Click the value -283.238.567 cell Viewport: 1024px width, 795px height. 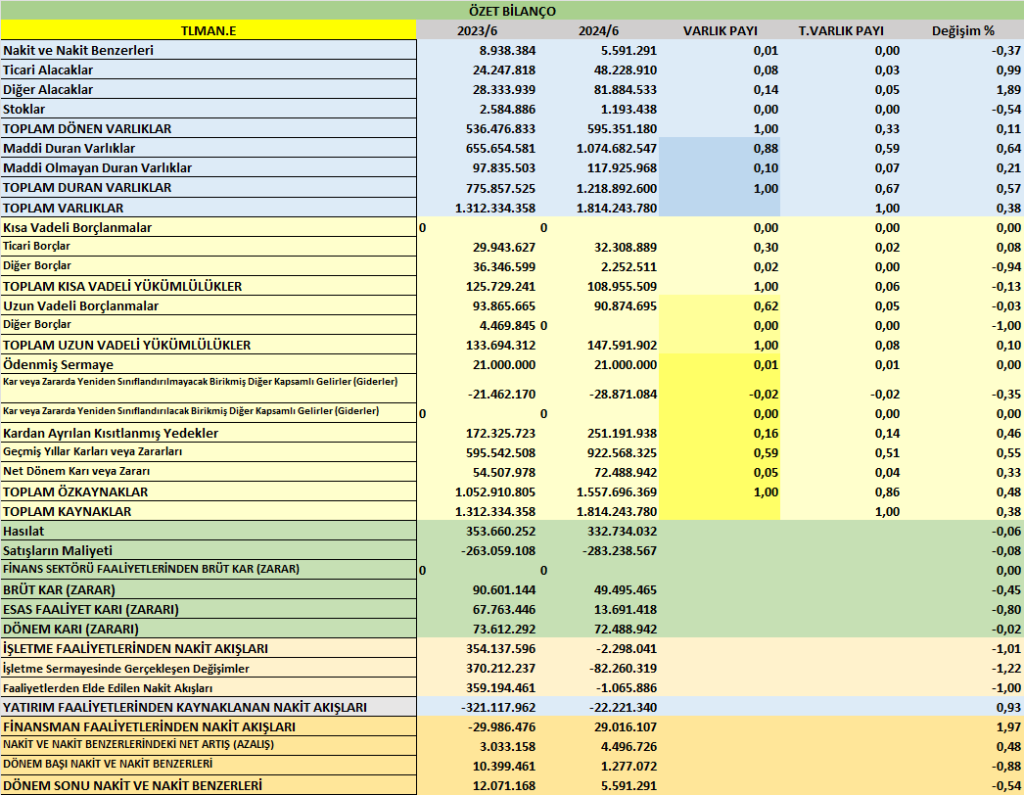point(619,551)
